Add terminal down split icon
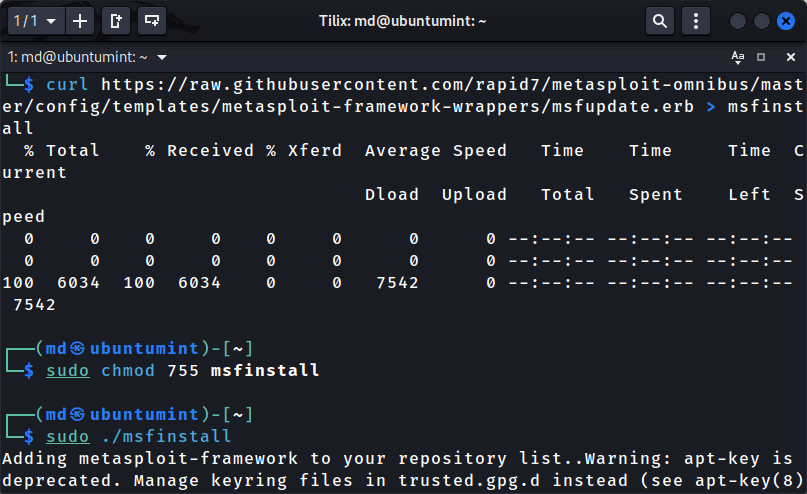Screen dimensions: 807x494 point(152,21)
